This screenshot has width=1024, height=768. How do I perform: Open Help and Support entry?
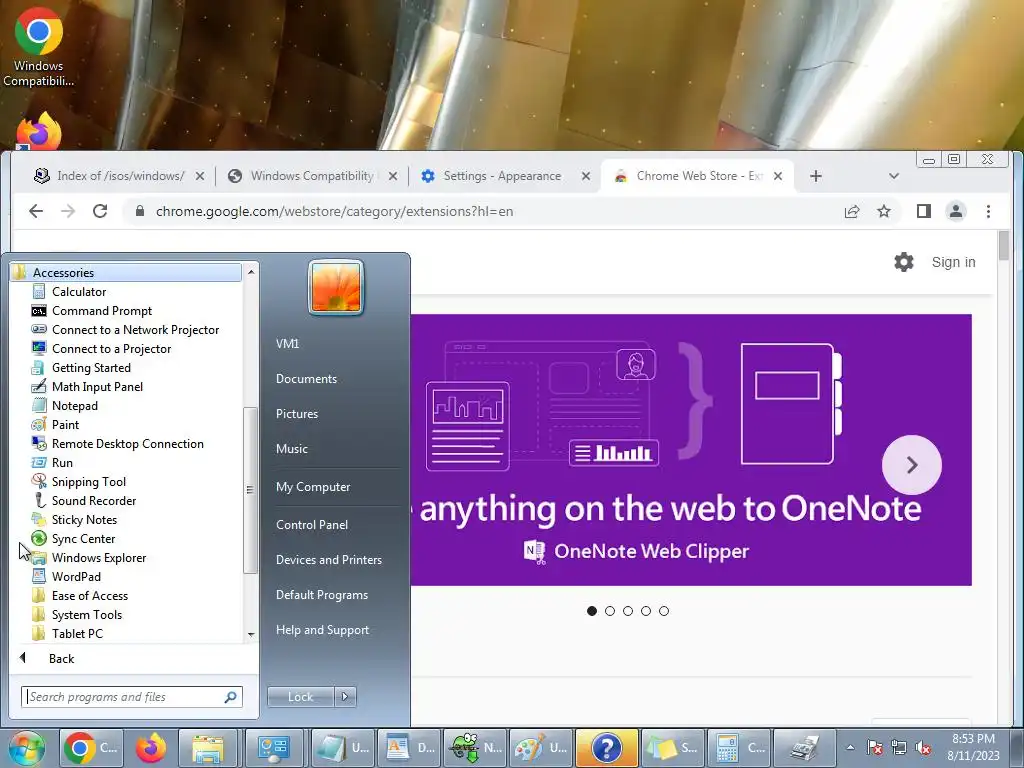click(322, 630)
